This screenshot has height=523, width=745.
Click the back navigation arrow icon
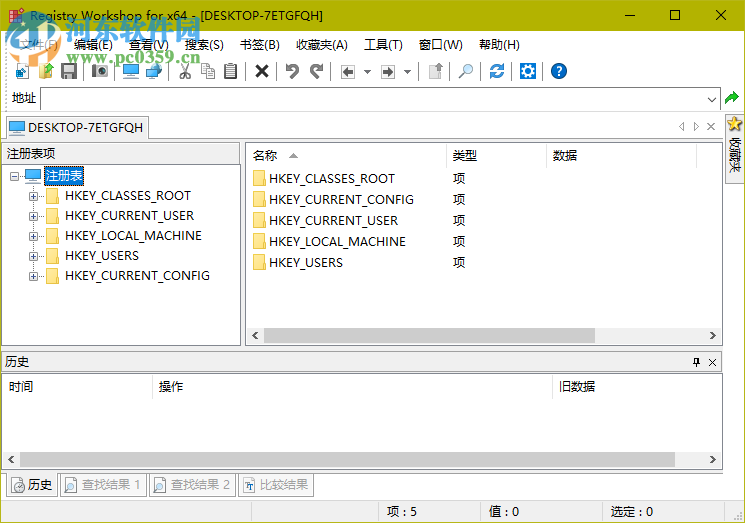click(x=348, y=72)
